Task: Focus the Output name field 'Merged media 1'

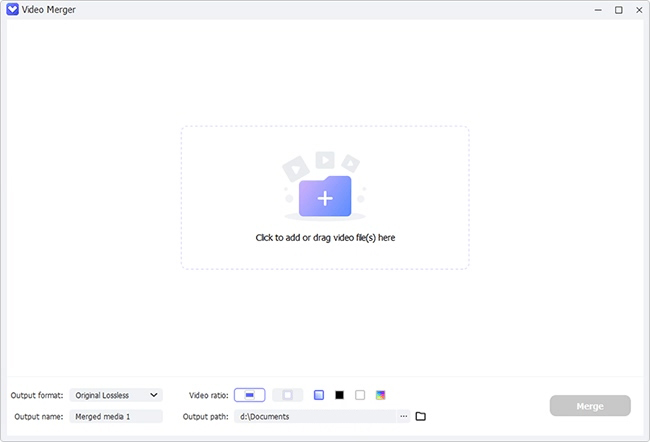Action: pos(116,416)
